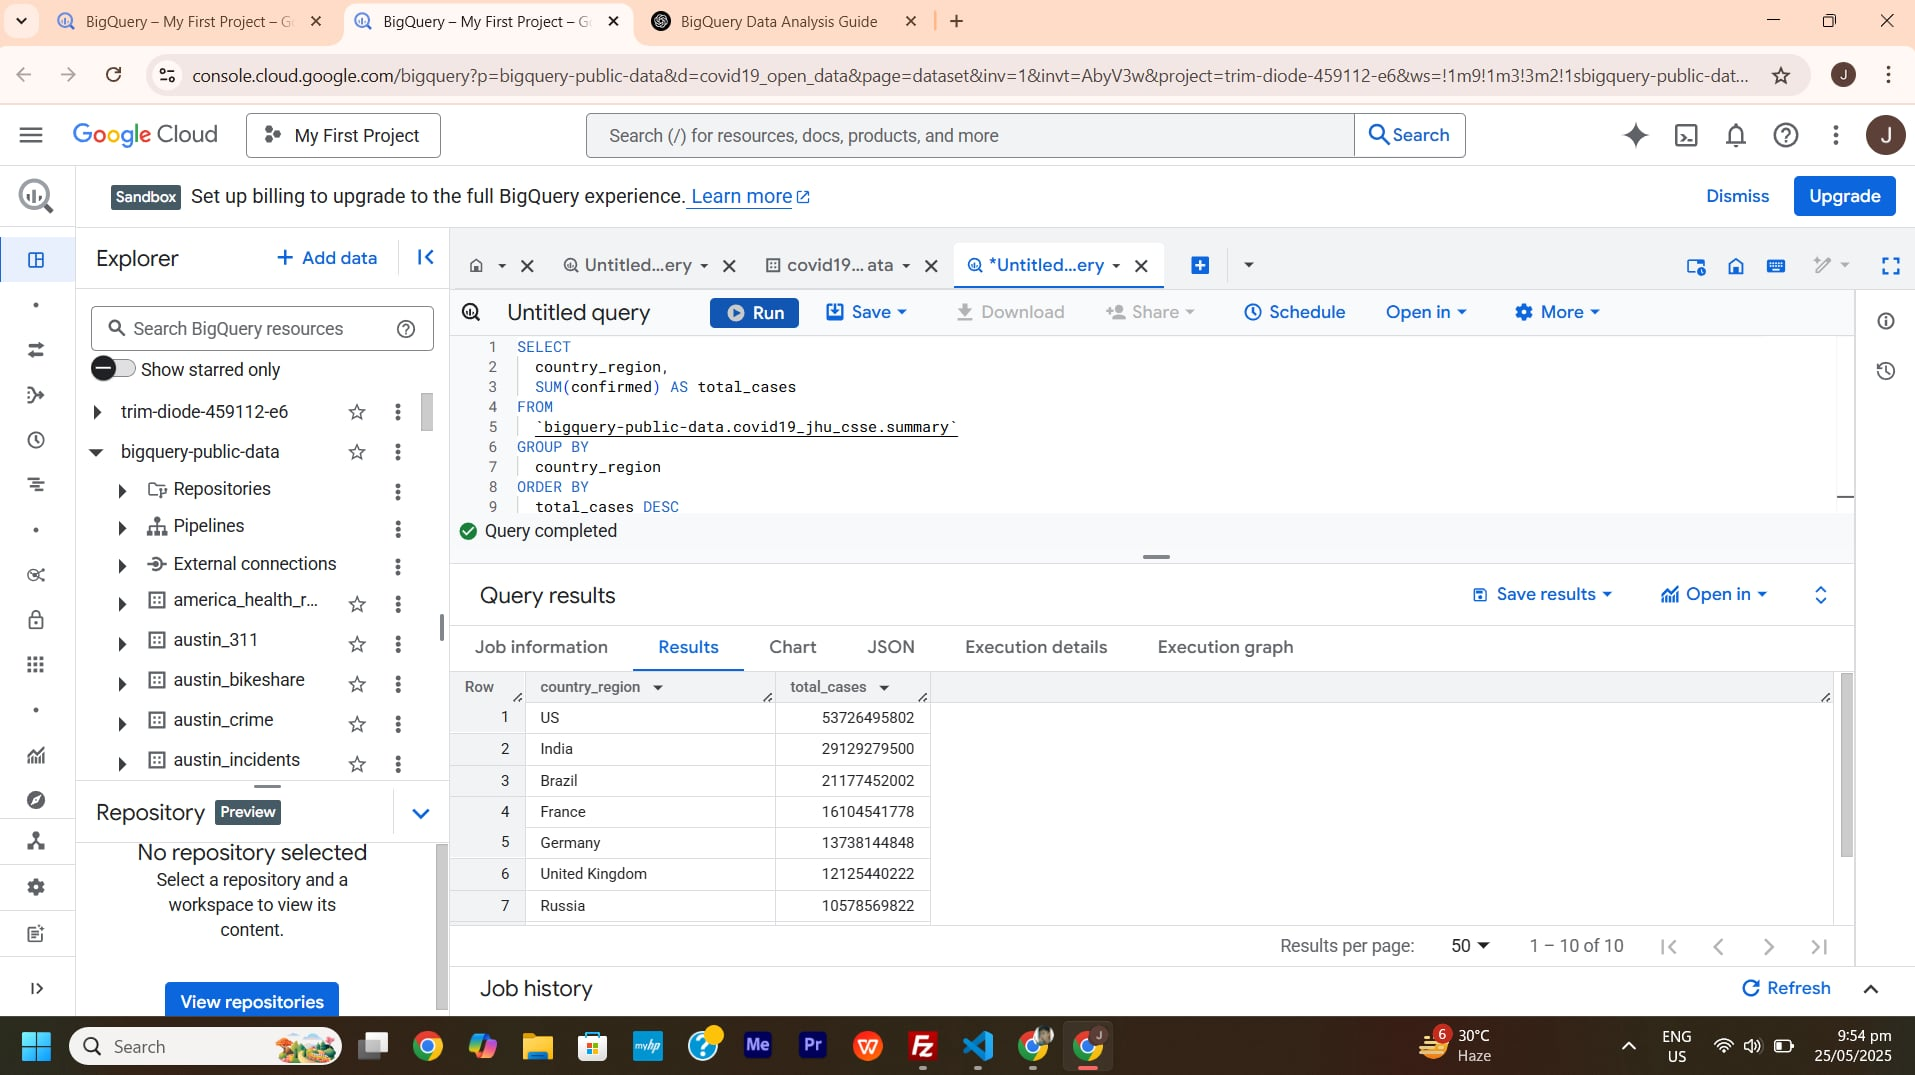Switch to the Chart tab

[x=792, y=647]
